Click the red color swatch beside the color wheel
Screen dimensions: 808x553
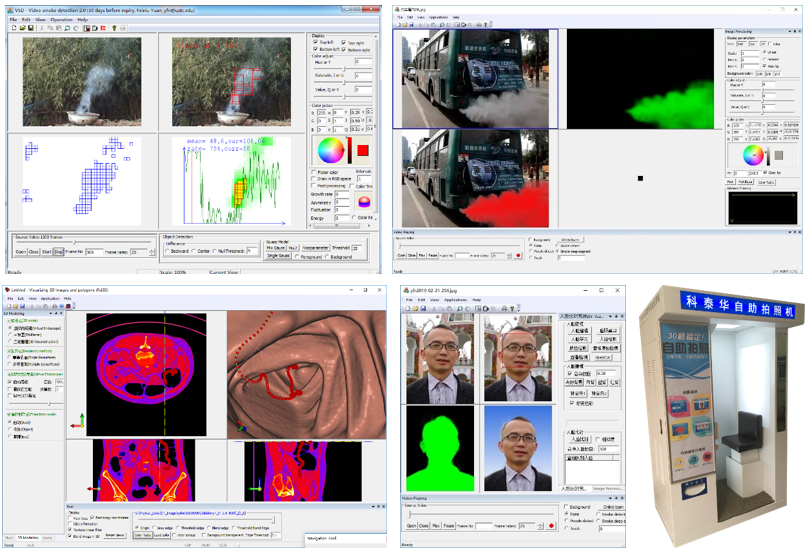tap(362, 150)
